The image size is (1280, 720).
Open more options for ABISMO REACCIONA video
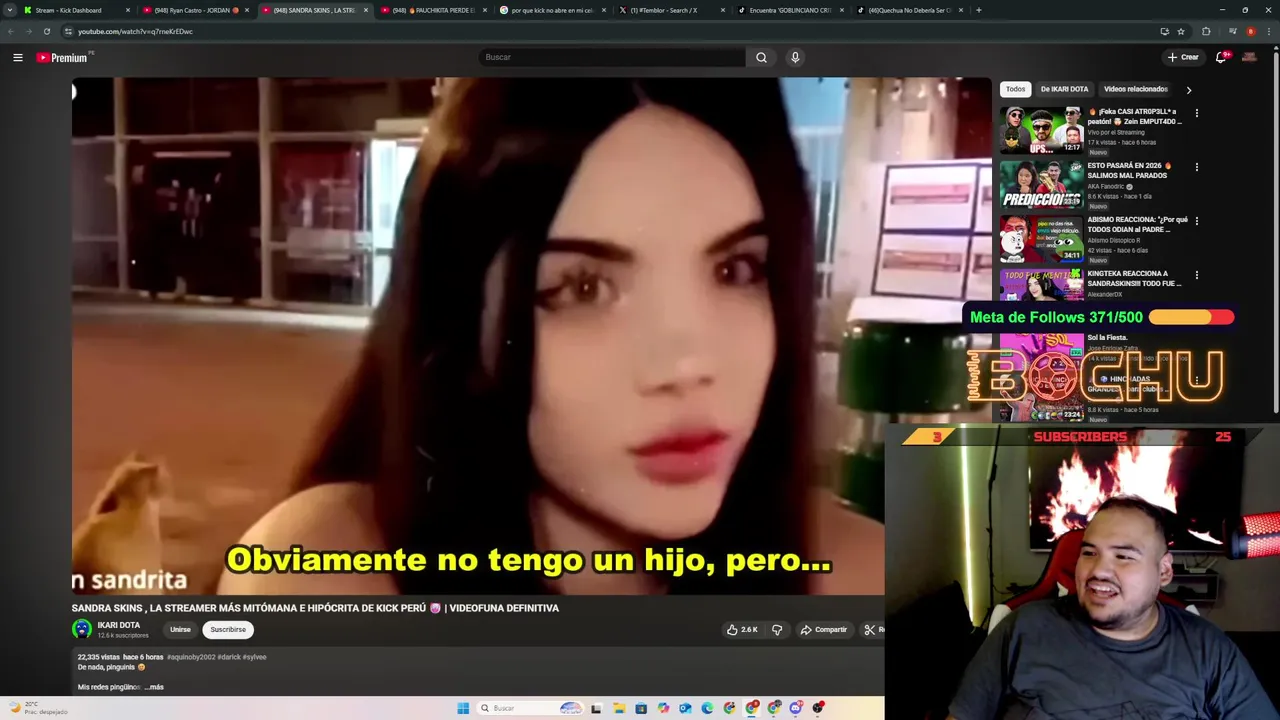click(1196, 221)
